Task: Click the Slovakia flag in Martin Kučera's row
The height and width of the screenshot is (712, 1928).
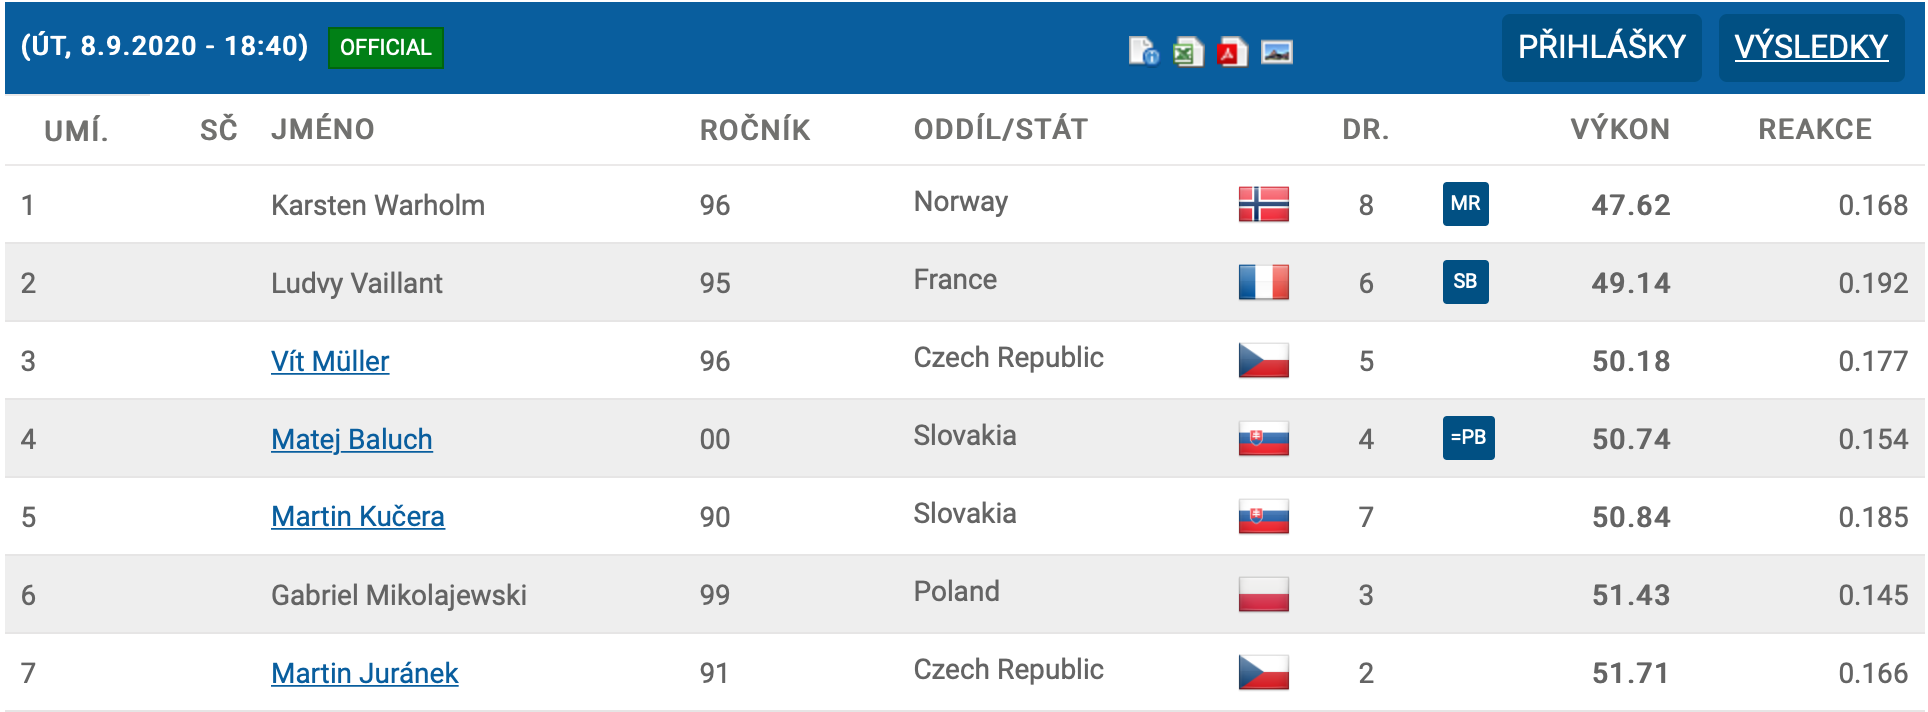Action: [1264, 516]
